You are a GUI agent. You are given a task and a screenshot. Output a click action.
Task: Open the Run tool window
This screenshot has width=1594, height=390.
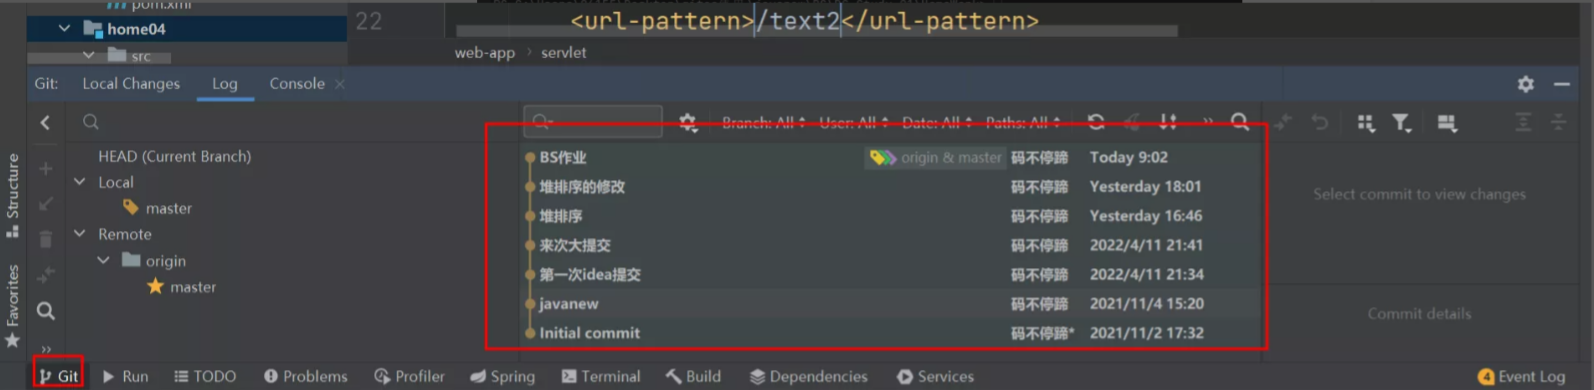click(x=125, y=376)
